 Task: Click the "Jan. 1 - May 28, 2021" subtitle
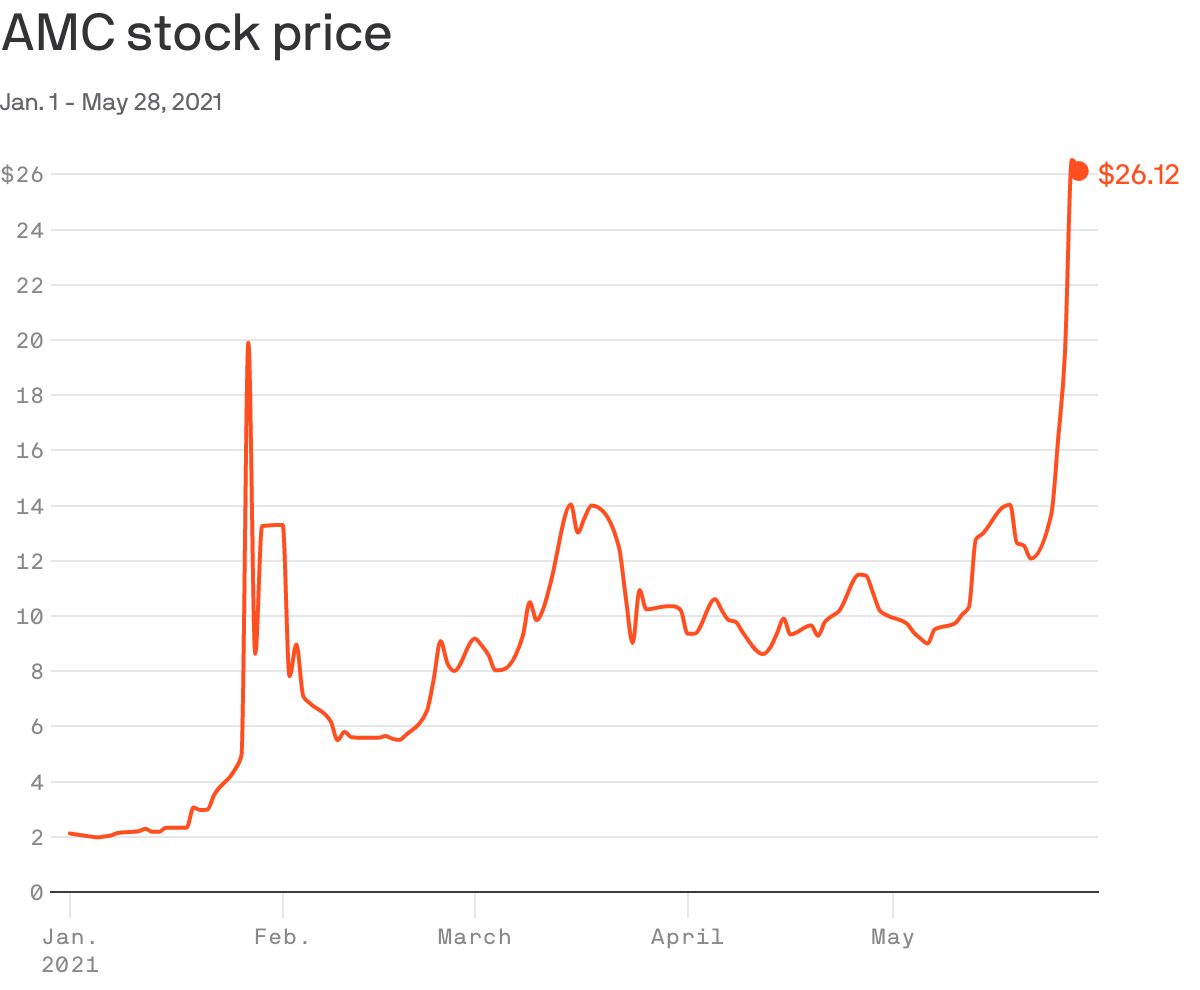(x=111, y=102)
